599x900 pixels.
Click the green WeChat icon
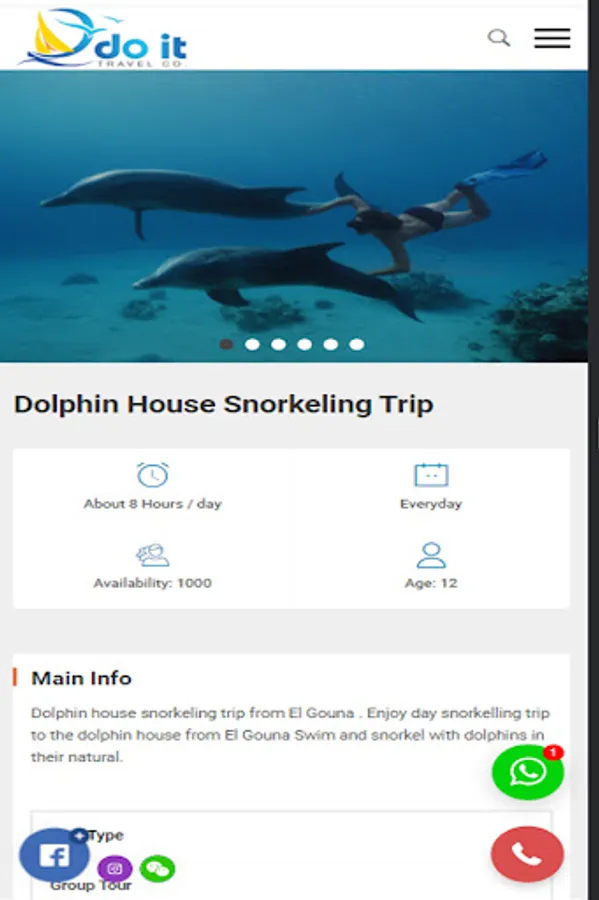coord(158,868)
